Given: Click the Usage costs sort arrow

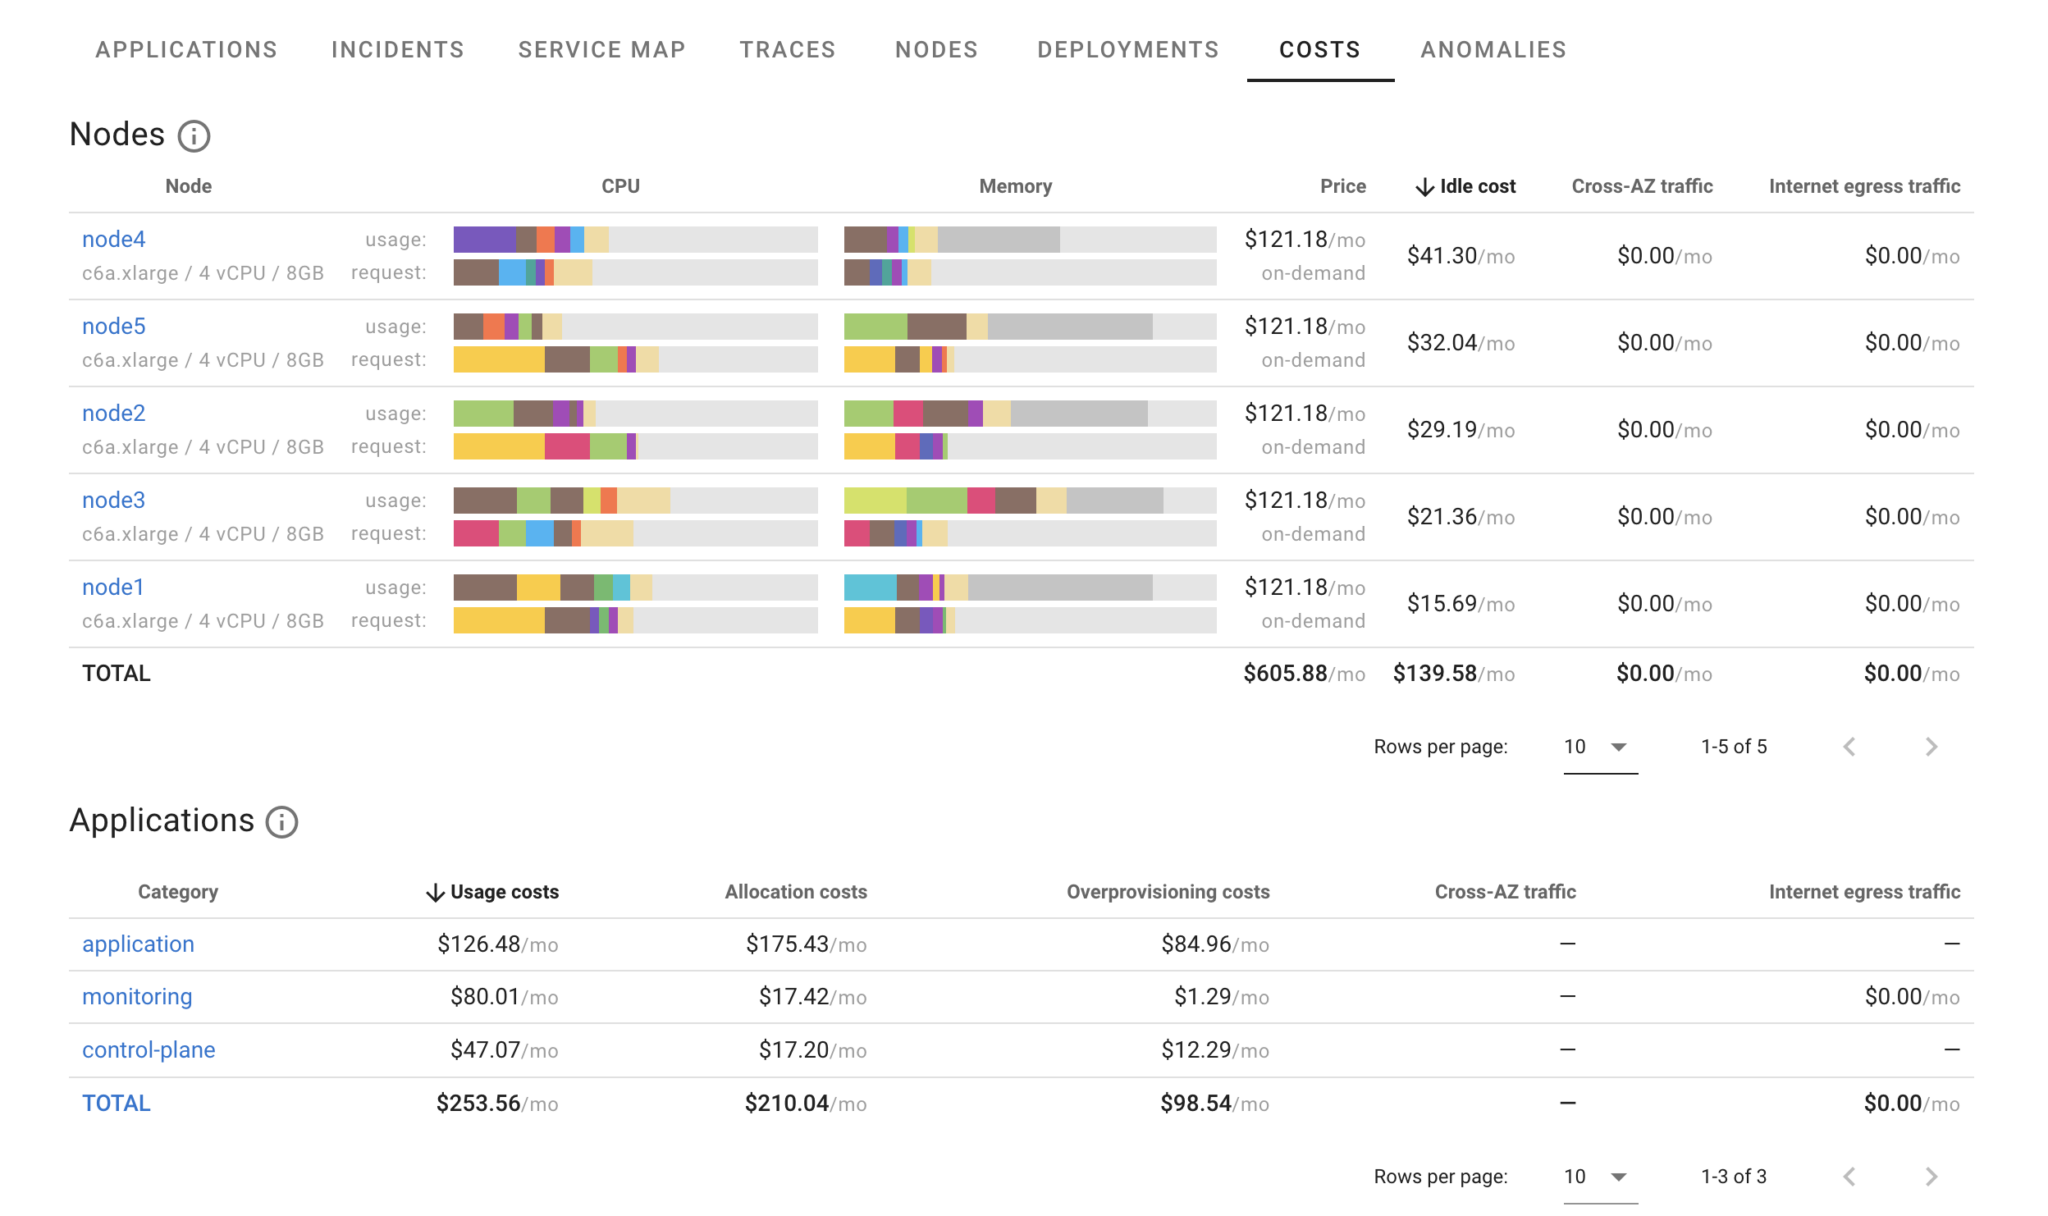Looking at the screenshot, I should coord(434,891).
